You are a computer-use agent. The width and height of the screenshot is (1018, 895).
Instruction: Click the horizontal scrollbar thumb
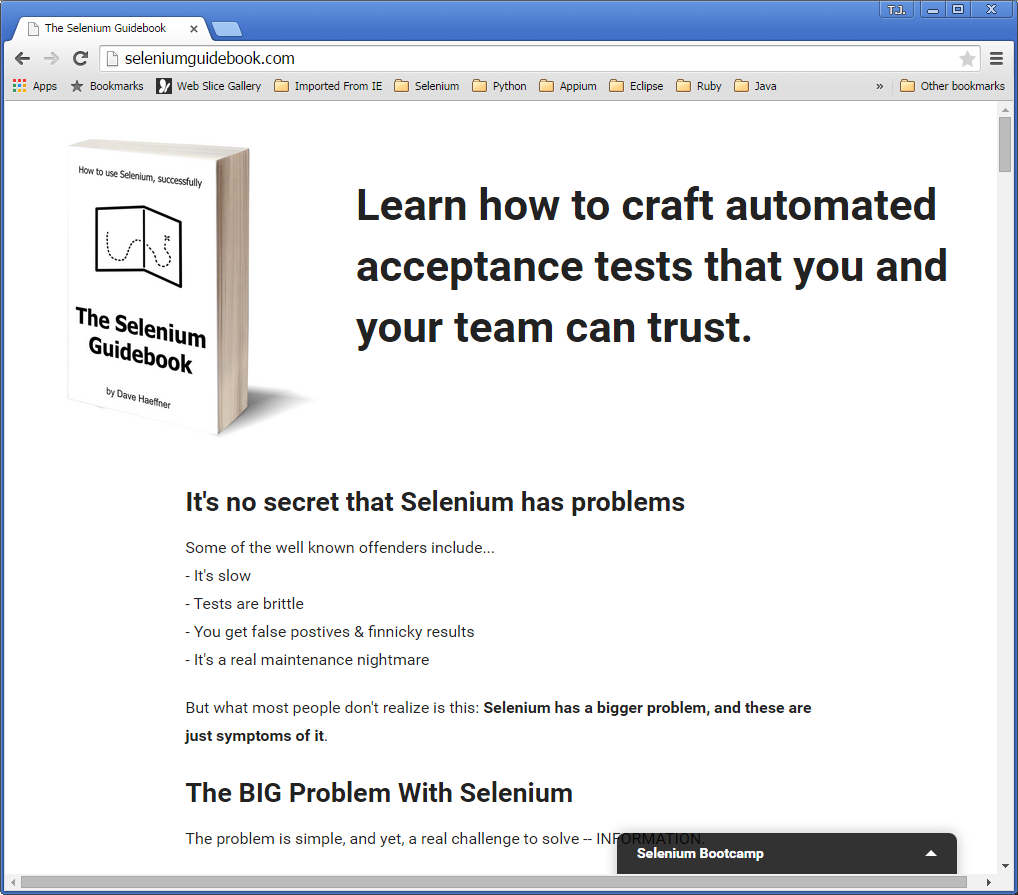[x=493, y=882]
